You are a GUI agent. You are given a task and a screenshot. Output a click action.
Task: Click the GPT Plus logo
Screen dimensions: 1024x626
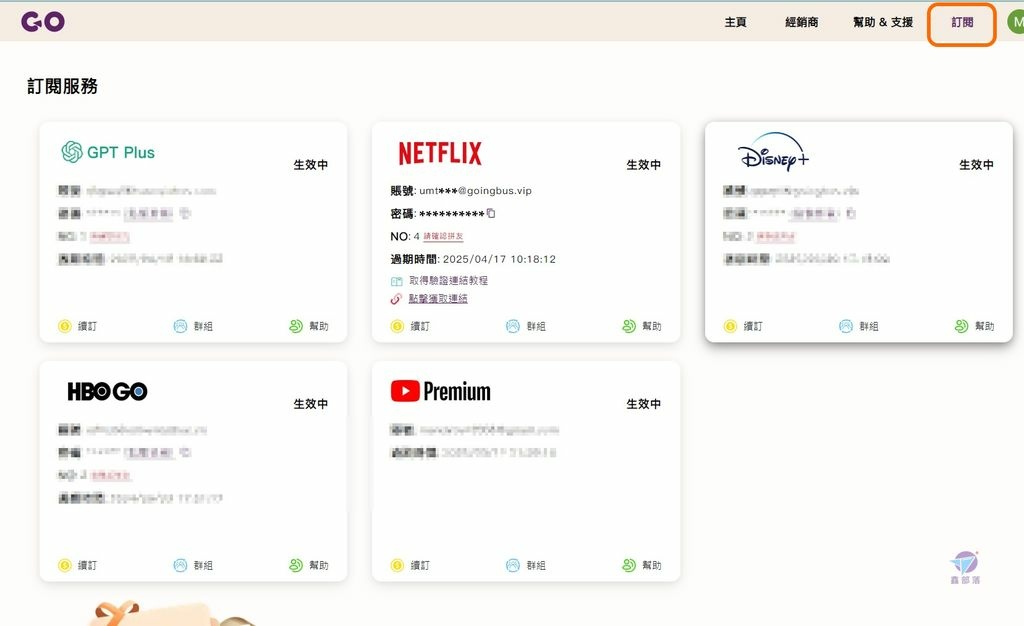[x=108, y=152]
